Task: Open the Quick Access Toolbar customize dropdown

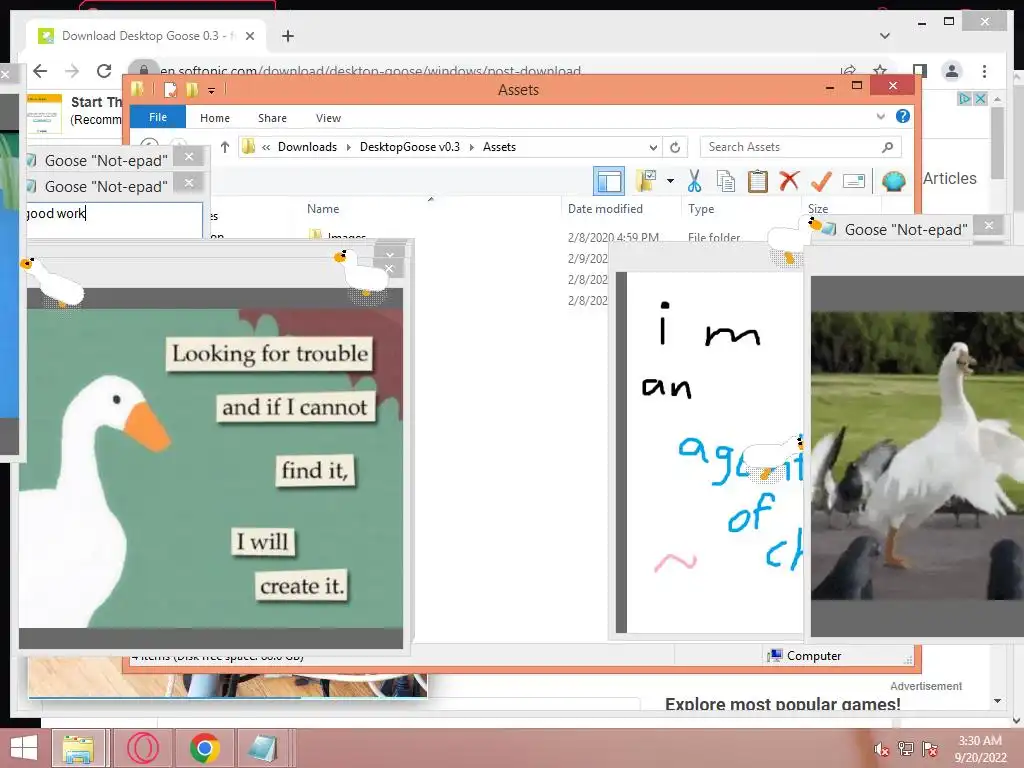Action: [x=212, y=91]
